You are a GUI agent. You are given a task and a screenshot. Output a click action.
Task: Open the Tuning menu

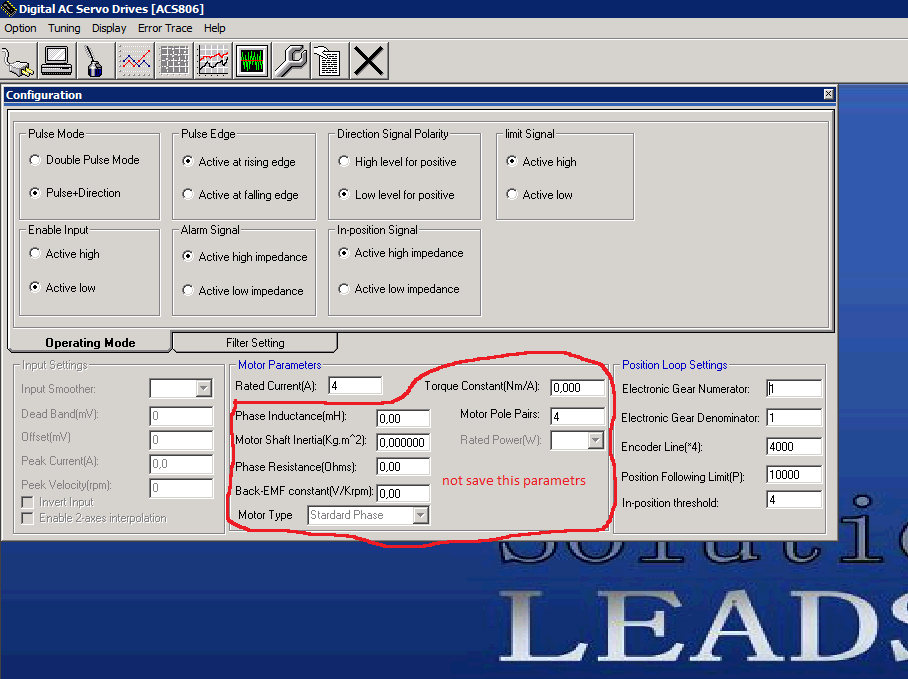click(x=64, y=28)
